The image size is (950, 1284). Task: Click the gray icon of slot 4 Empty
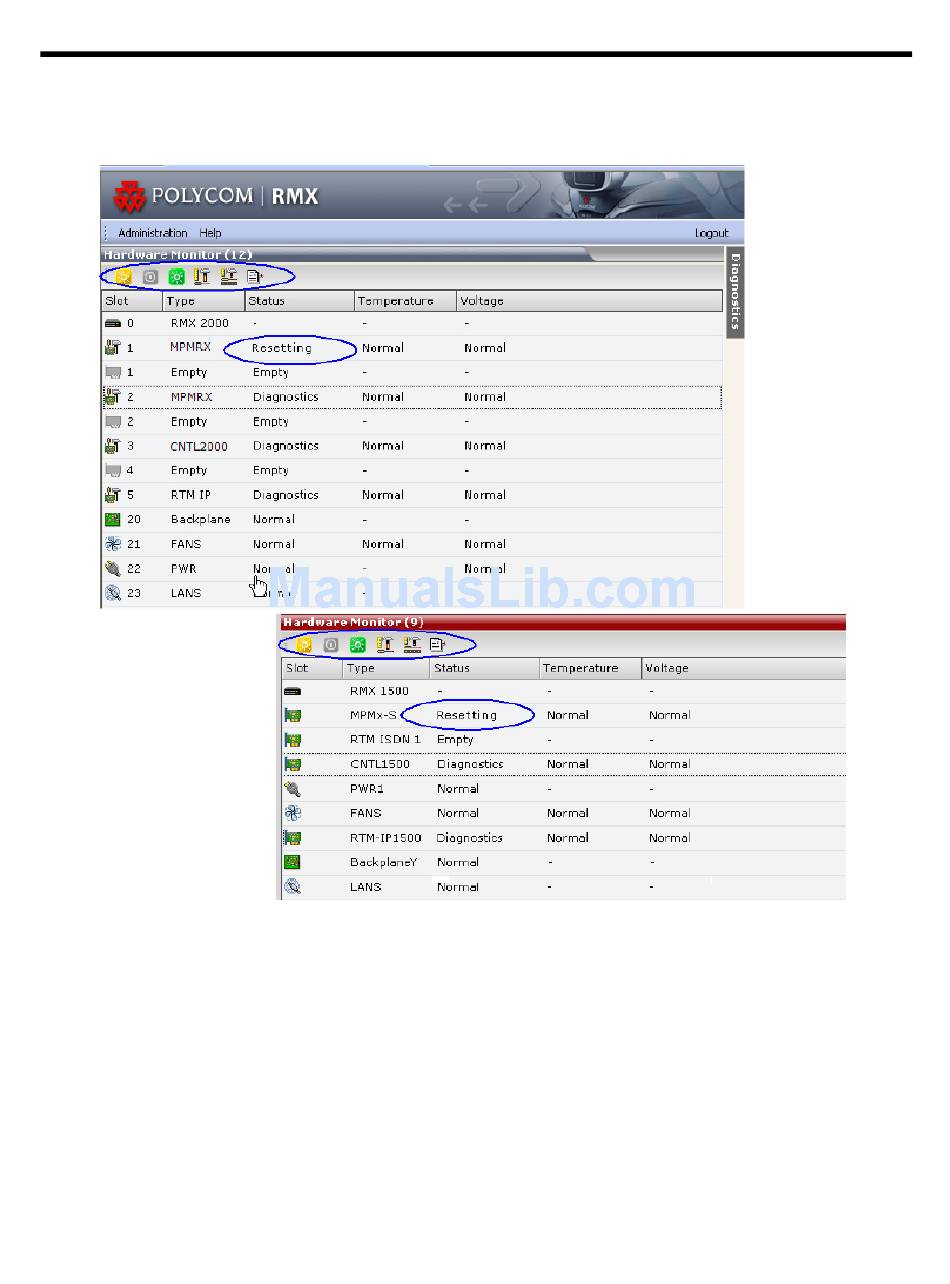[x=113, y=470]
